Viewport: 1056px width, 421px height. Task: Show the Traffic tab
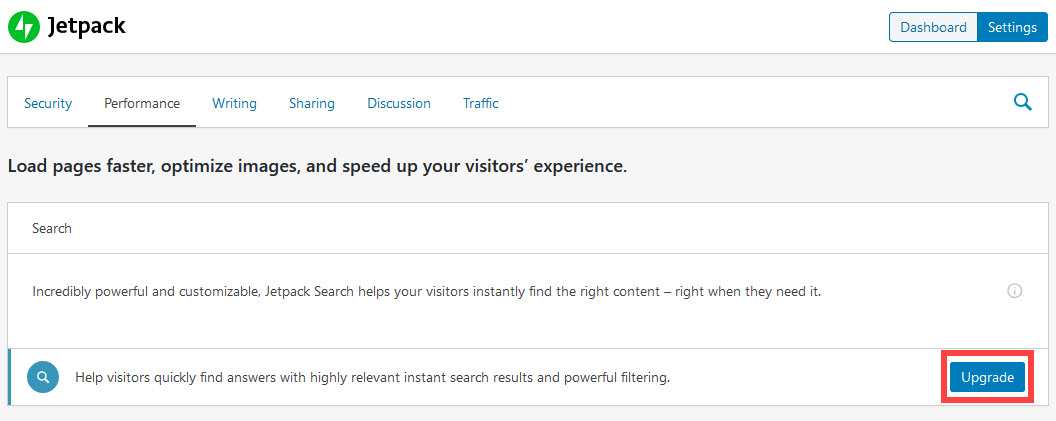pos(480,103)
